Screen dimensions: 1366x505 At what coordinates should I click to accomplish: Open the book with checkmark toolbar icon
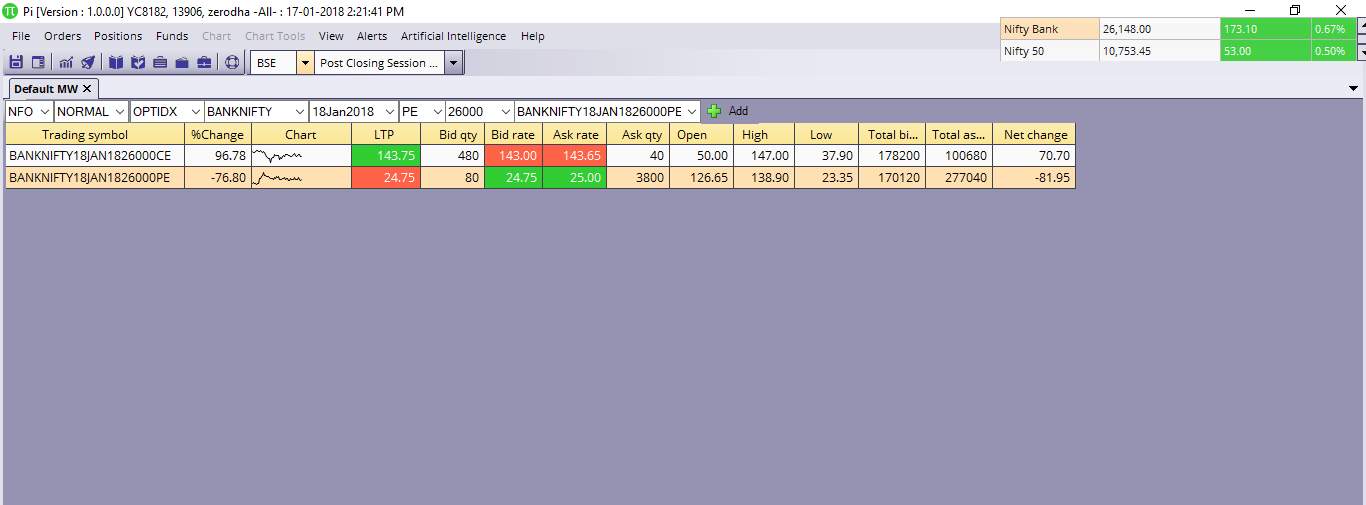click(138, 63)
